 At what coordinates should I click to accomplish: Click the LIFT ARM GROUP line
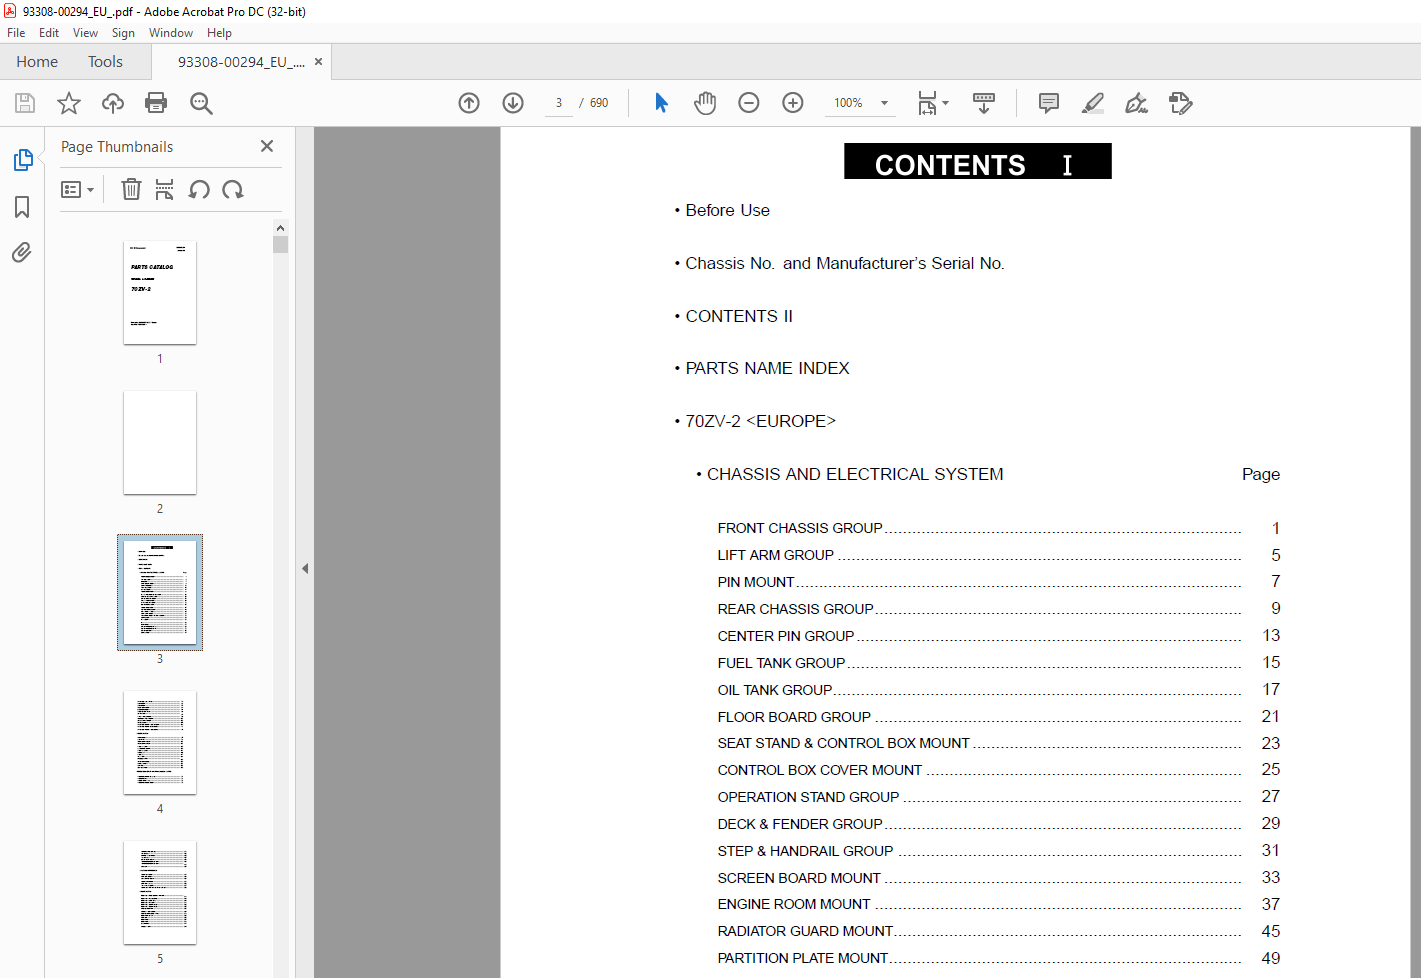tap(998, 555)
